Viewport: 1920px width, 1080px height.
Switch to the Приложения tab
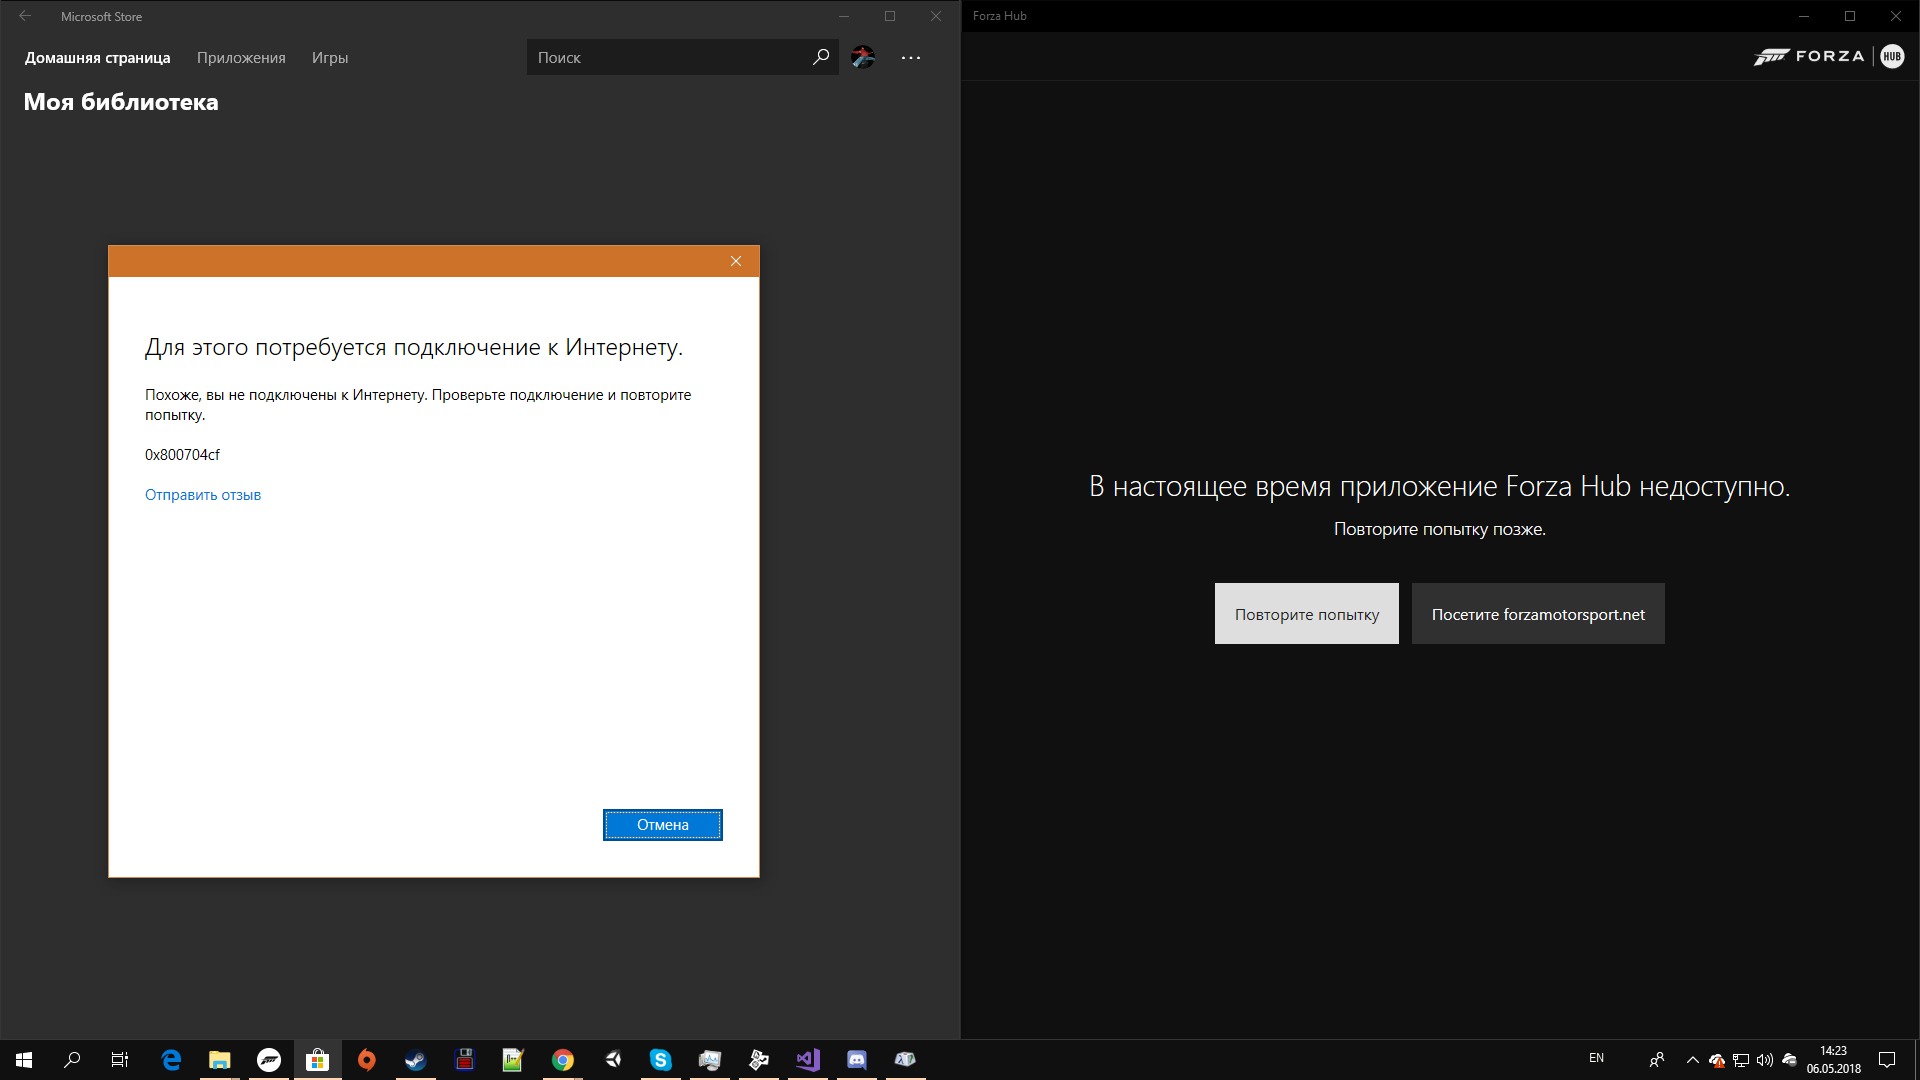(241, 58)
